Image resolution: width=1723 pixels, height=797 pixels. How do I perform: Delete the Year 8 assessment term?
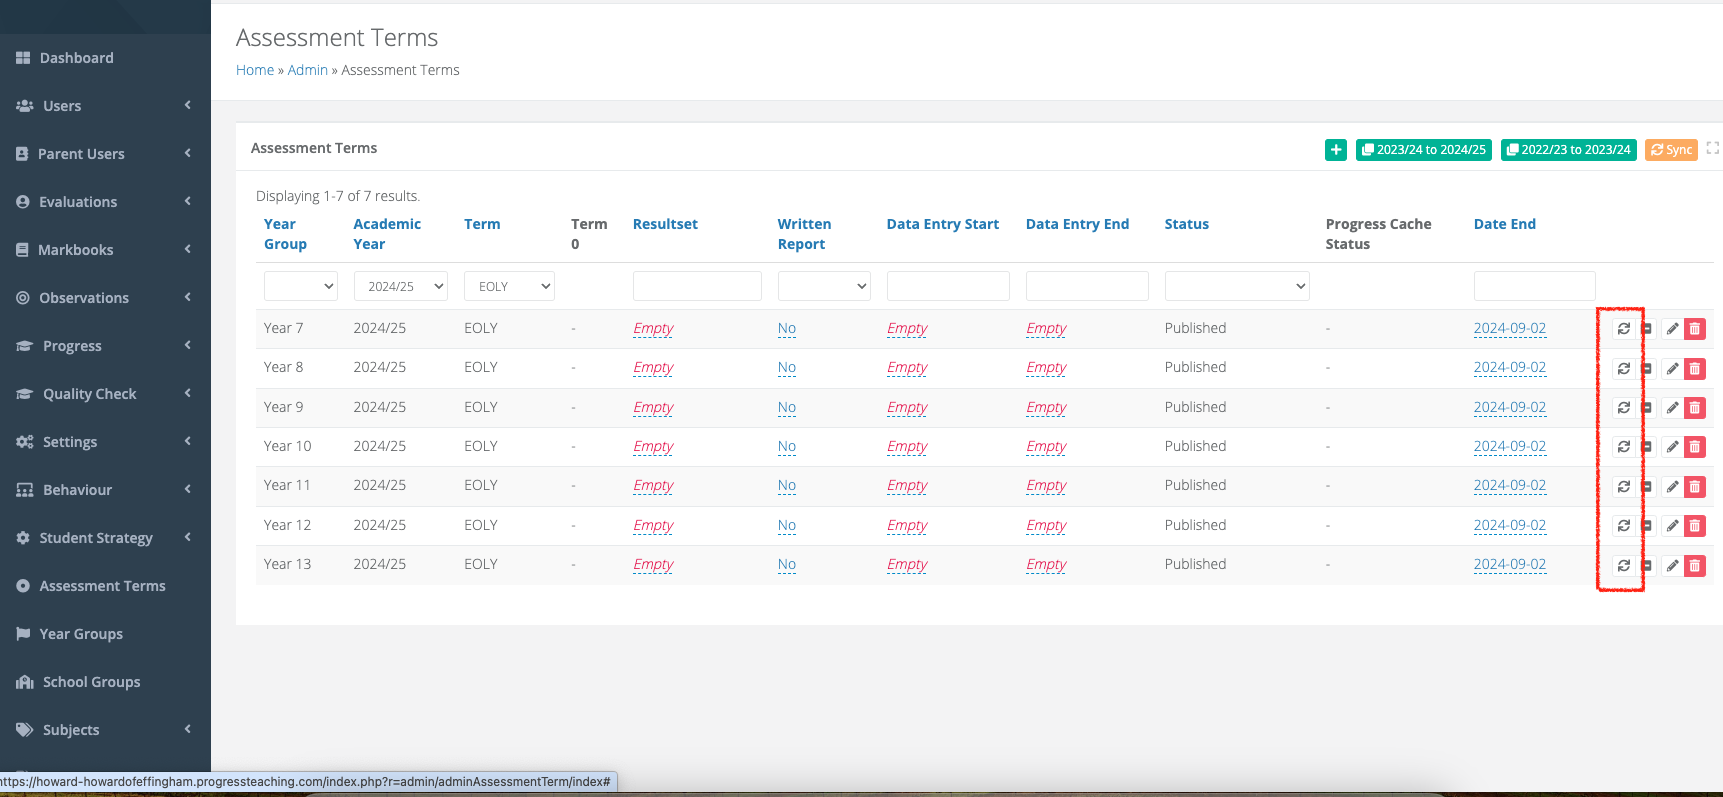1695,369
